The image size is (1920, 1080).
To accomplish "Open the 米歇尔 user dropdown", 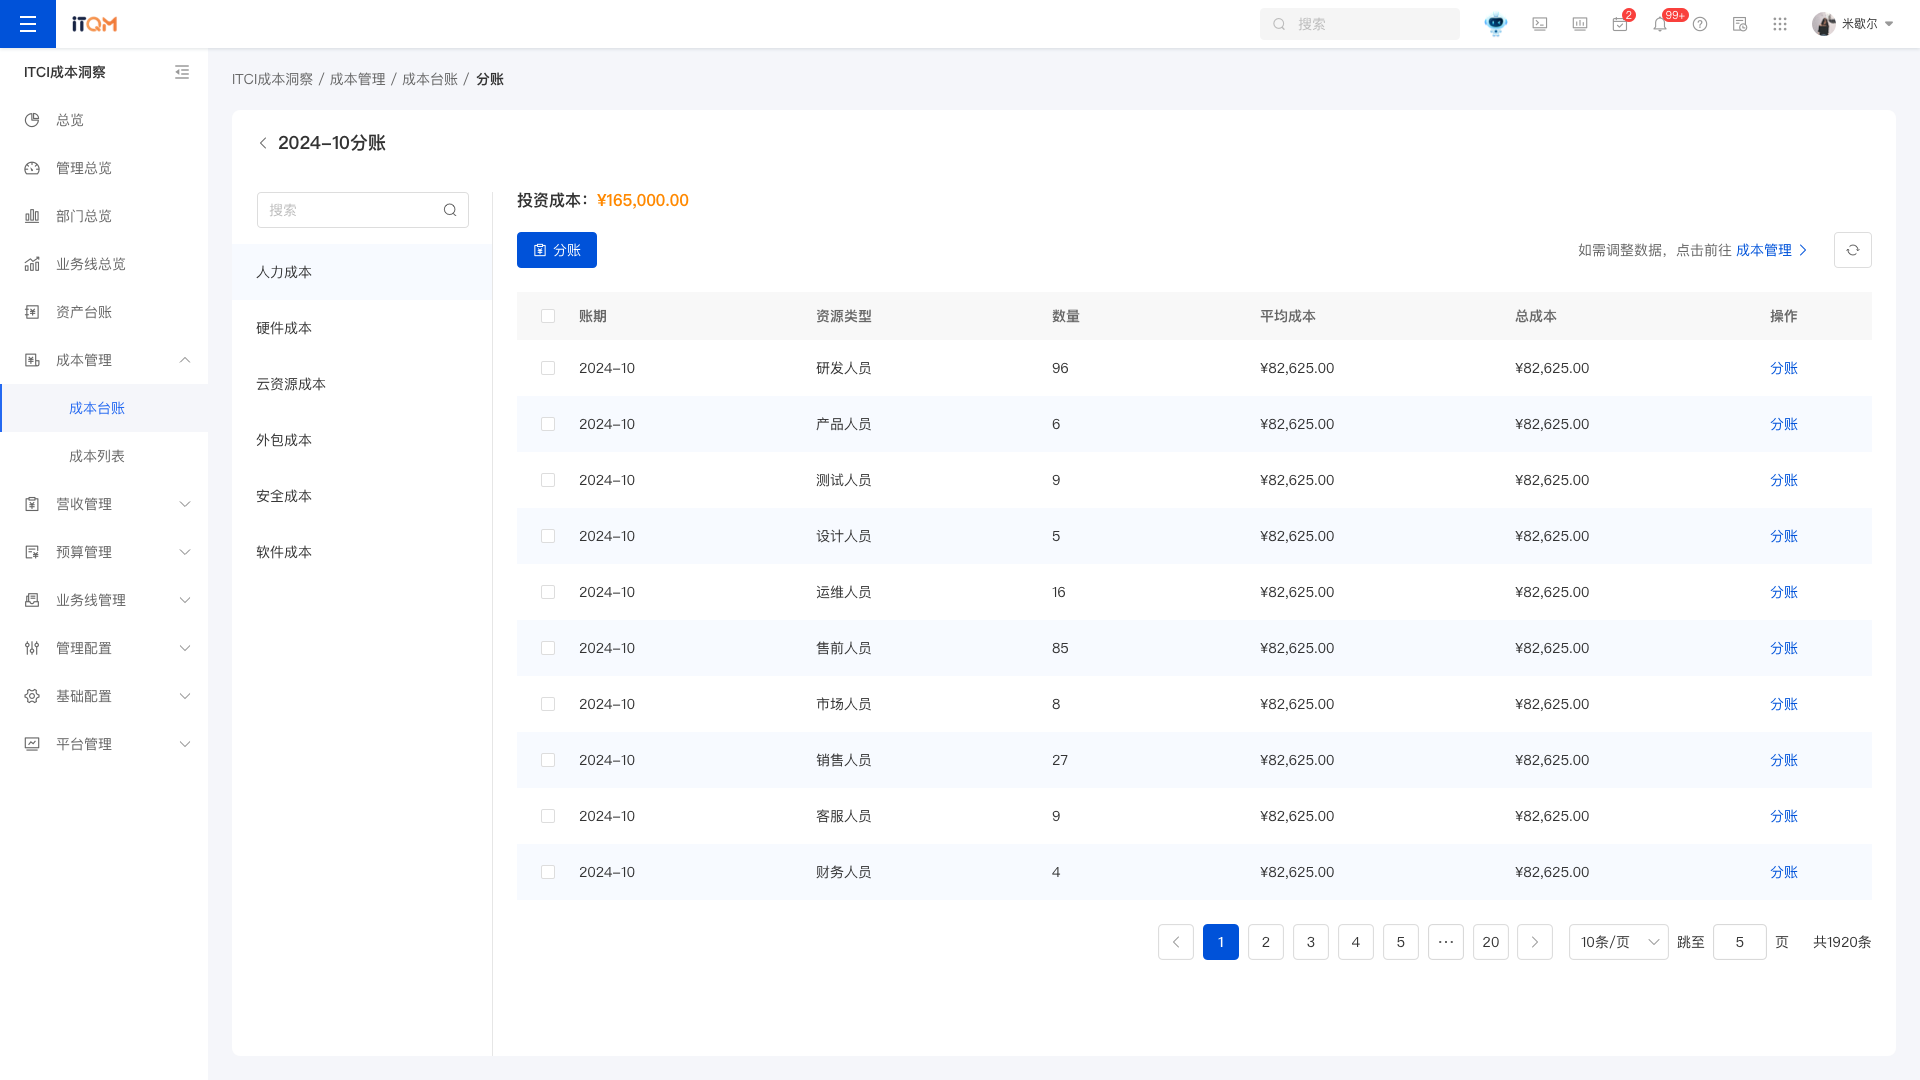I will point(1853,24).
